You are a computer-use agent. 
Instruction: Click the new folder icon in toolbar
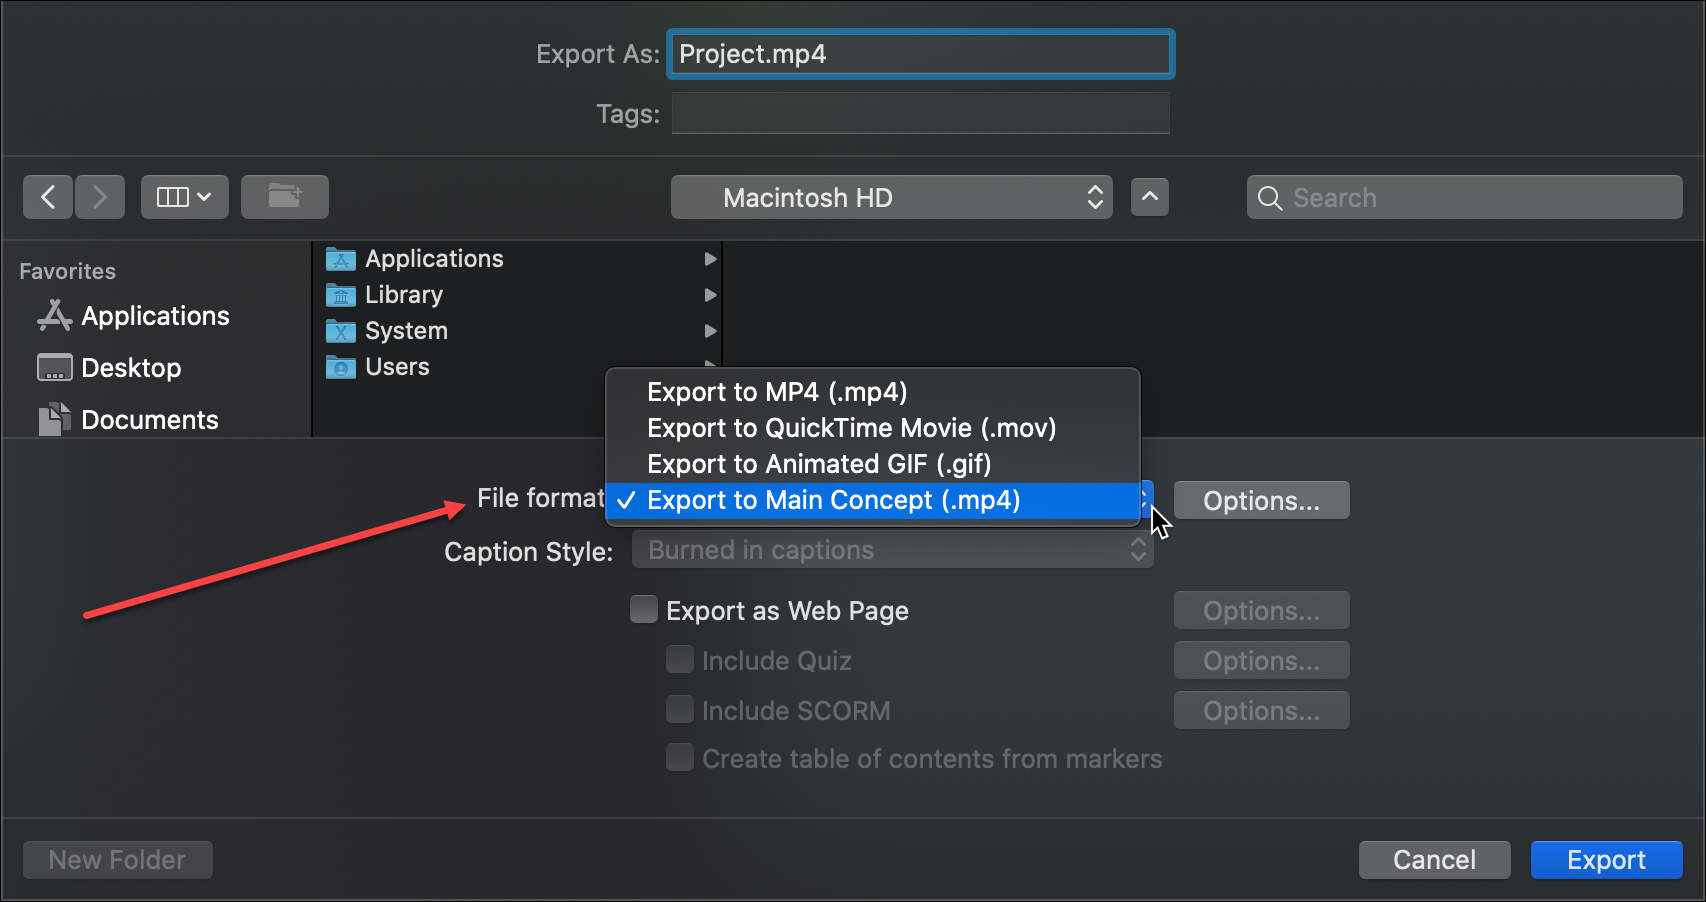pos(284,197)
